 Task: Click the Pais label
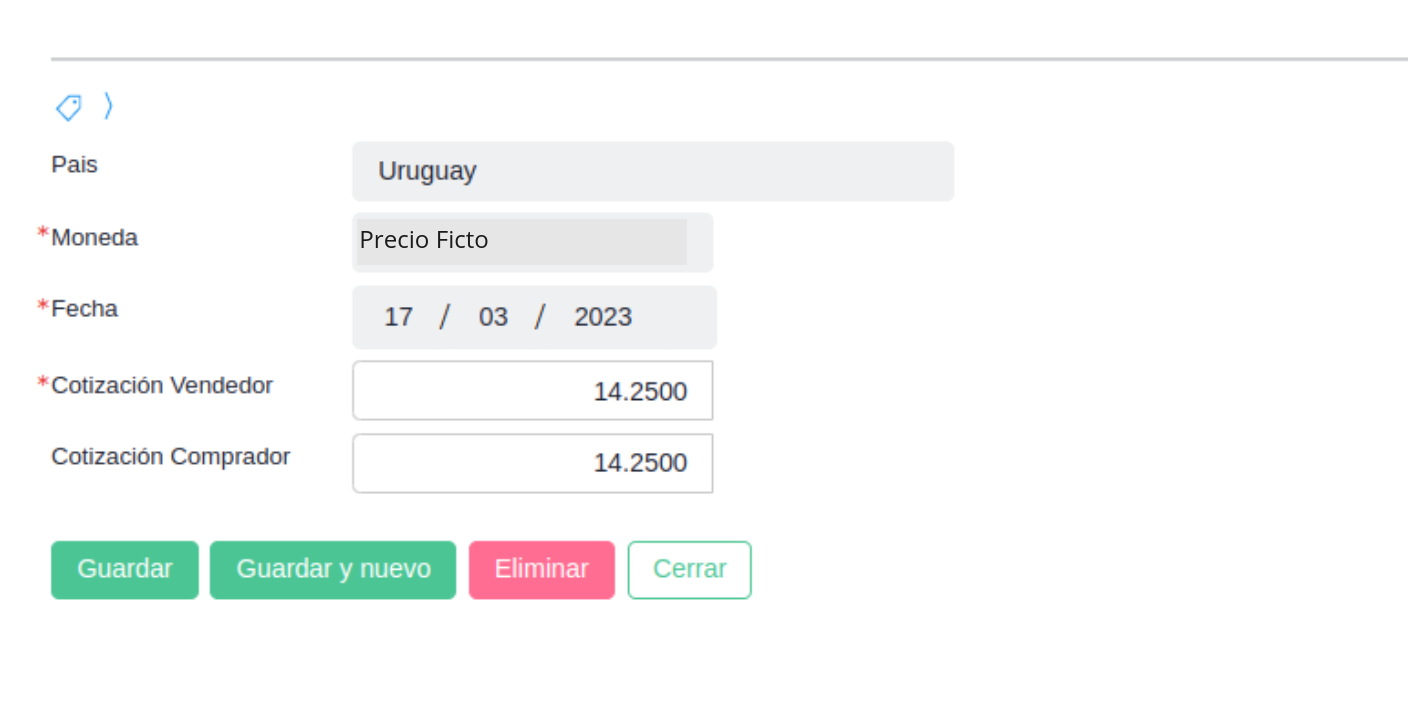pyautogui.click(x=75, y=164)
